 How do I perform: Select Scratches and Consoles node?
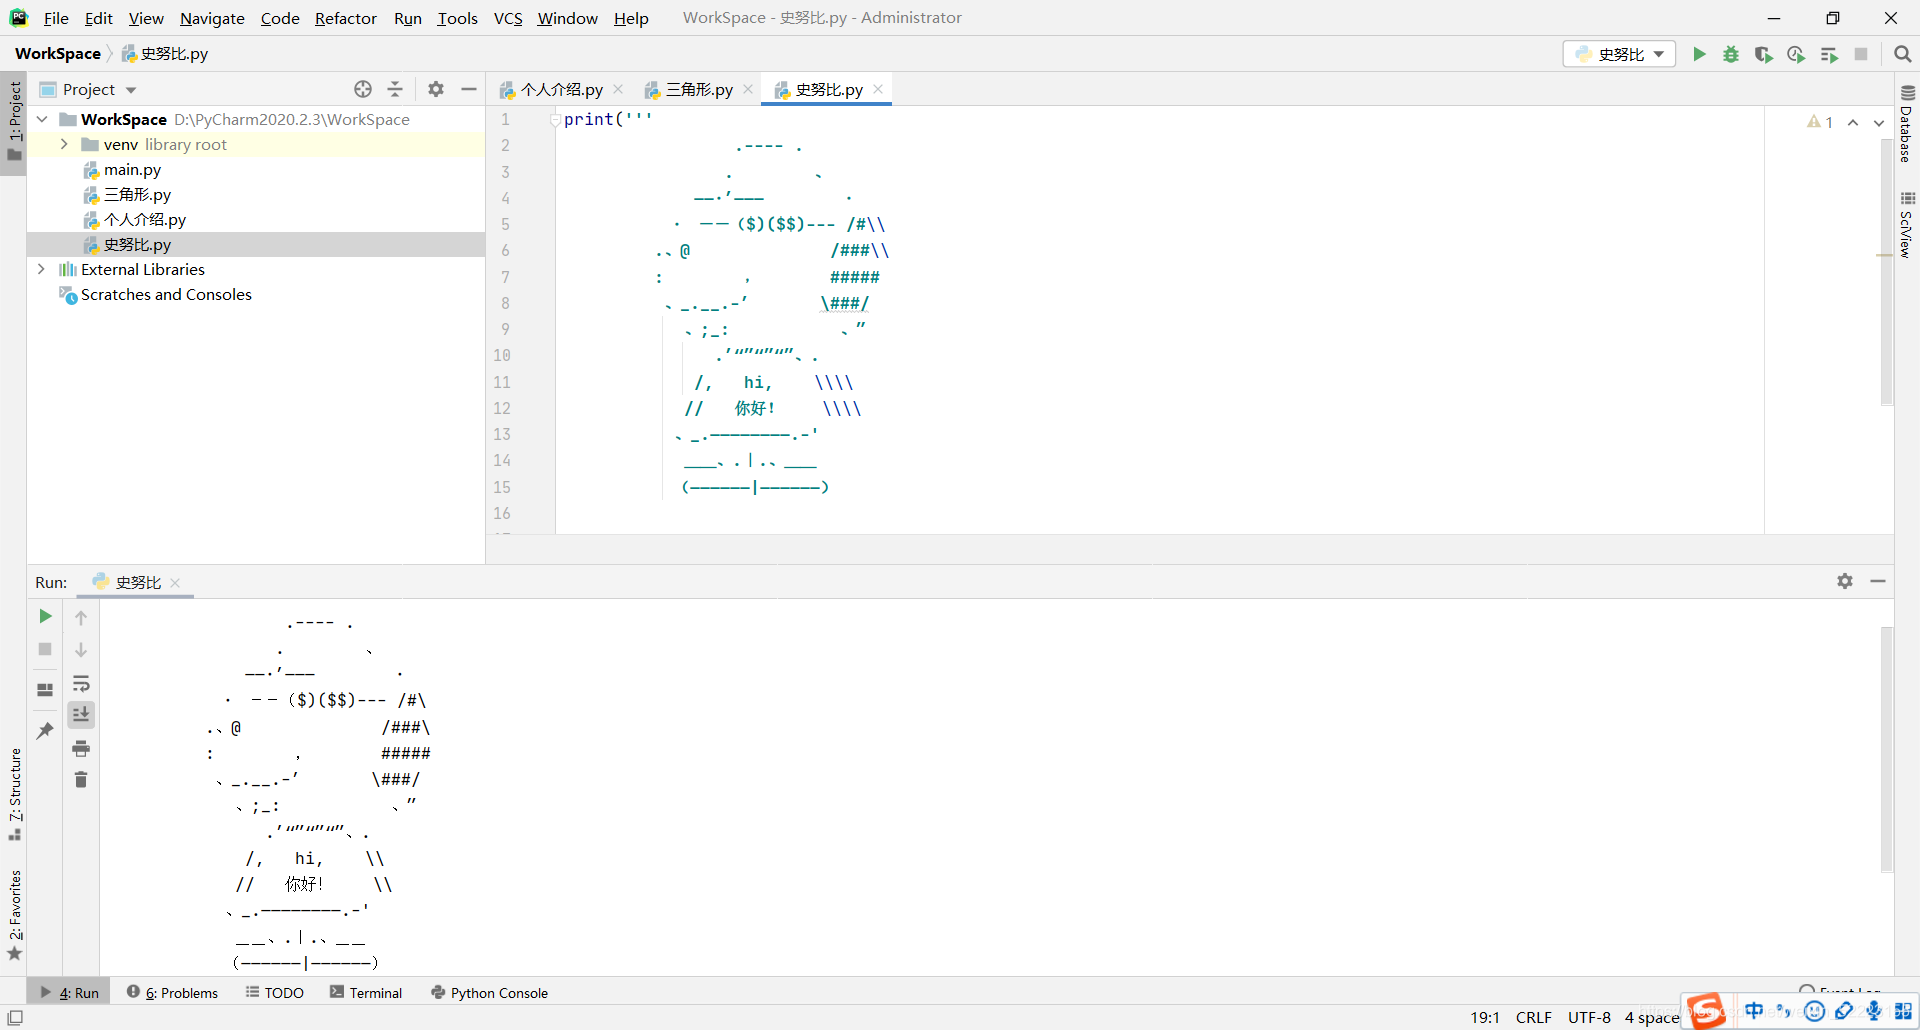[166, 294]
